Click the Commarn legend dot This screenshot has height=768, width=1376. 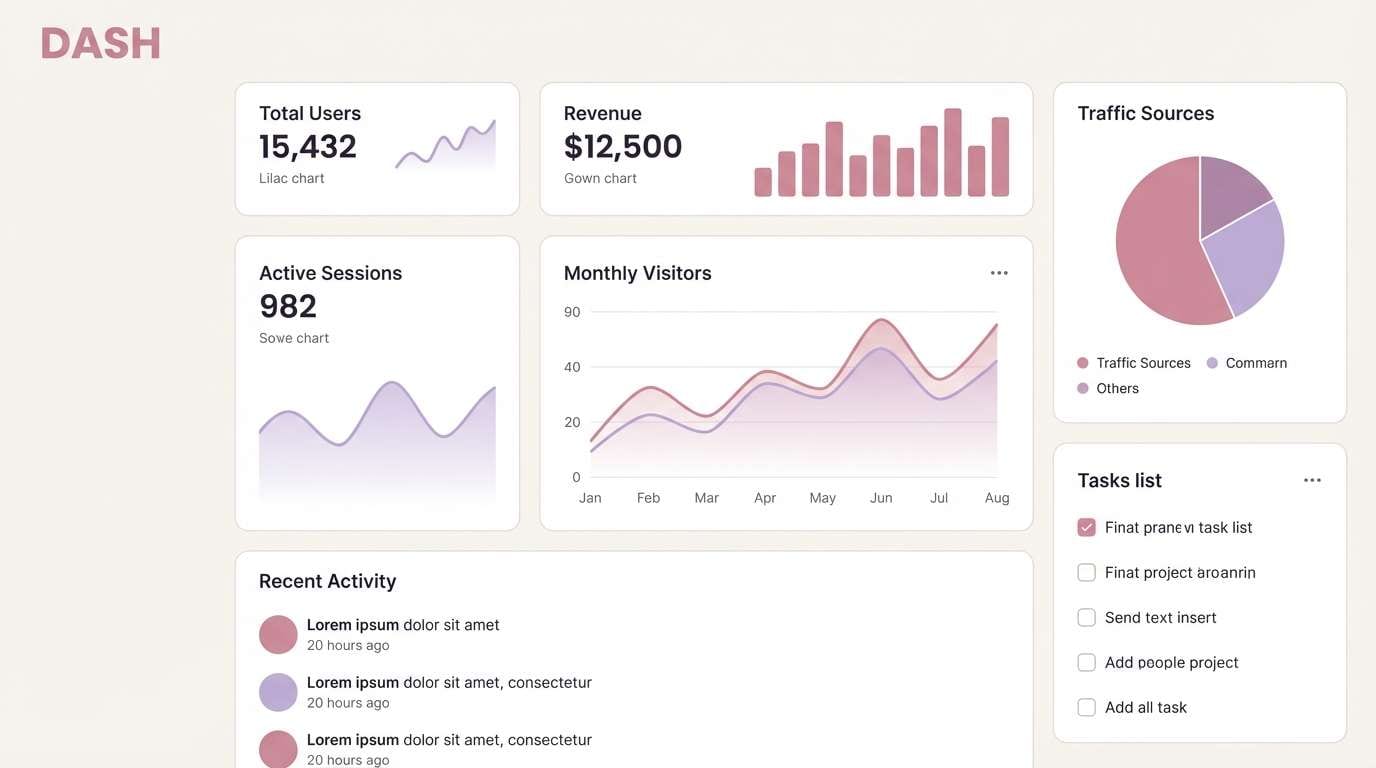click(x=1211, y=361)
